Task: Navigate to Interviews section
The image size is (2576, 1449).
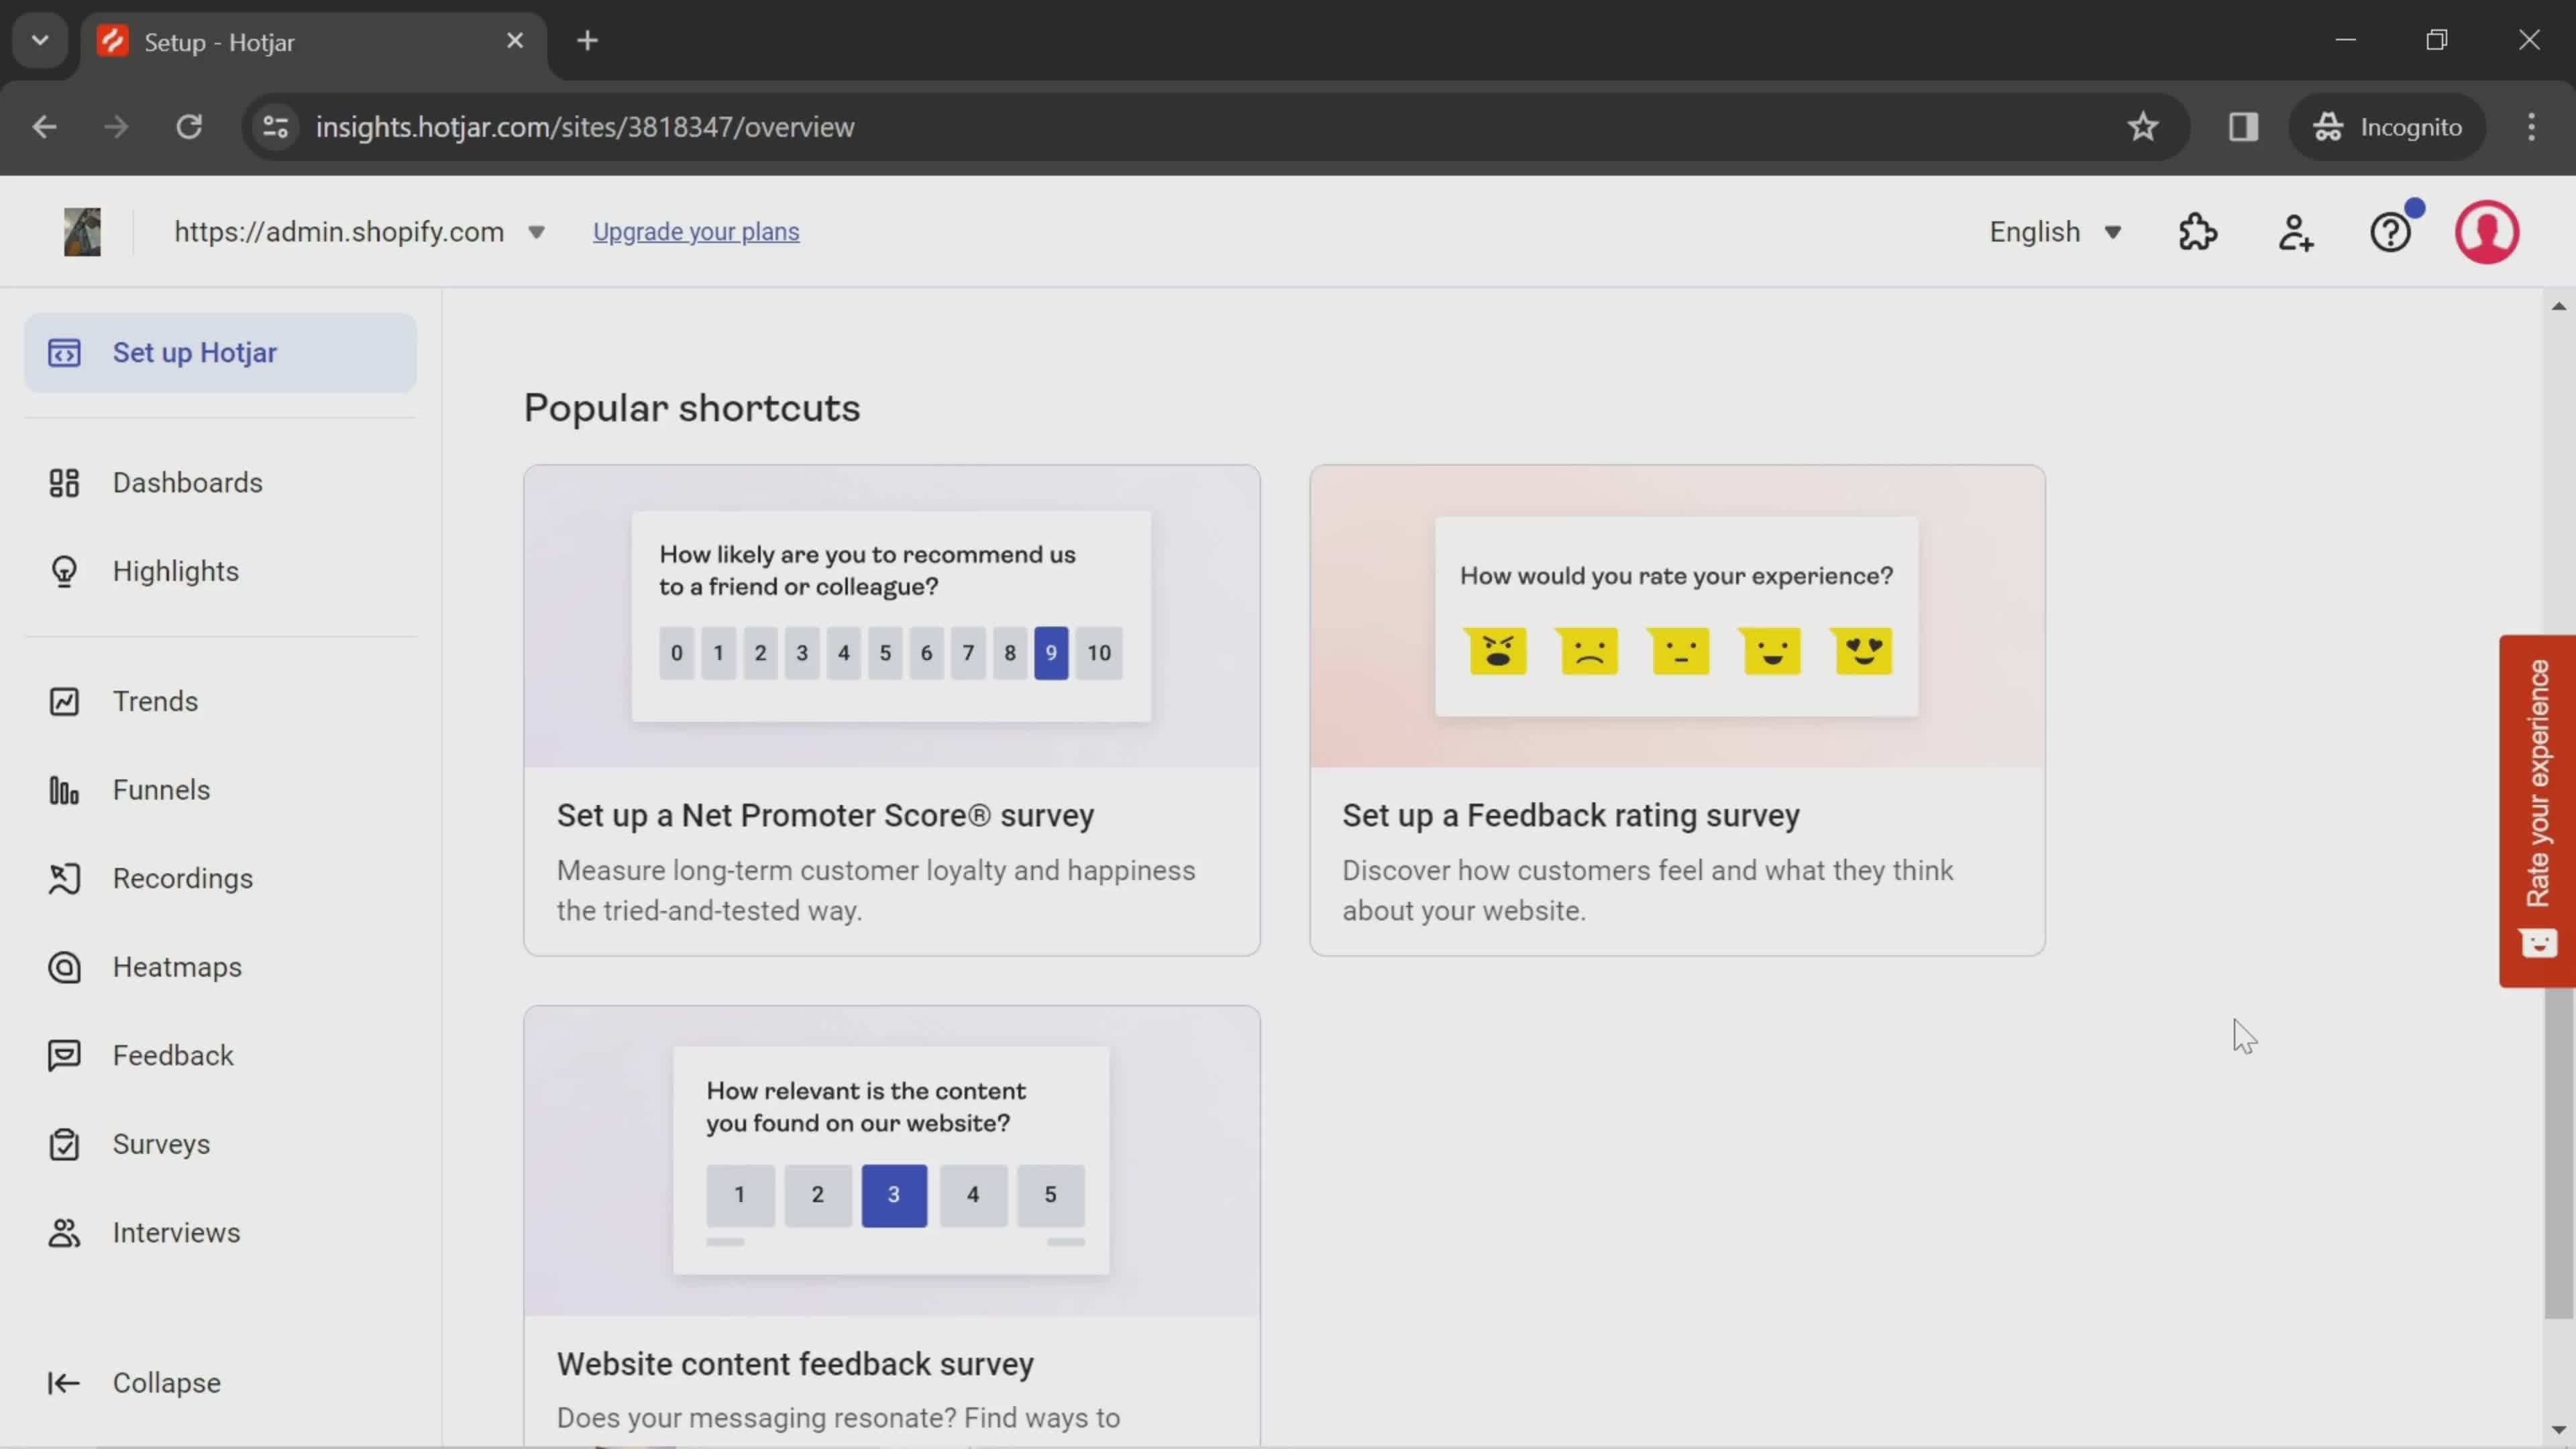Action: pos(175,1232)
